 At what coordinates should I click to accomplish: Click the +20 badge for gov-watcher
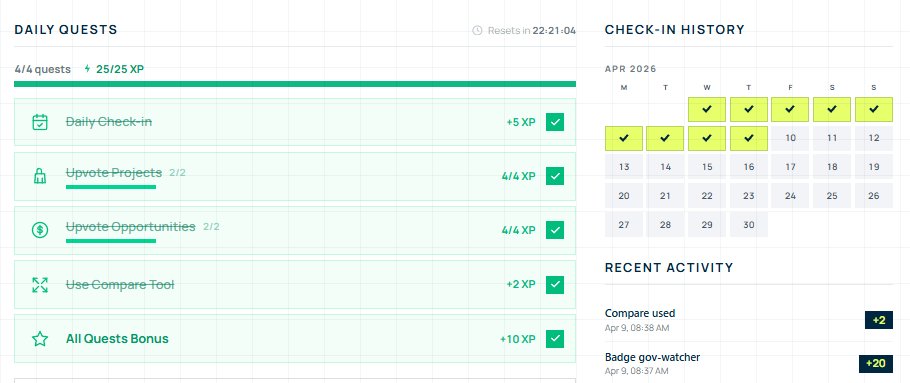click(x=876, y=363)
